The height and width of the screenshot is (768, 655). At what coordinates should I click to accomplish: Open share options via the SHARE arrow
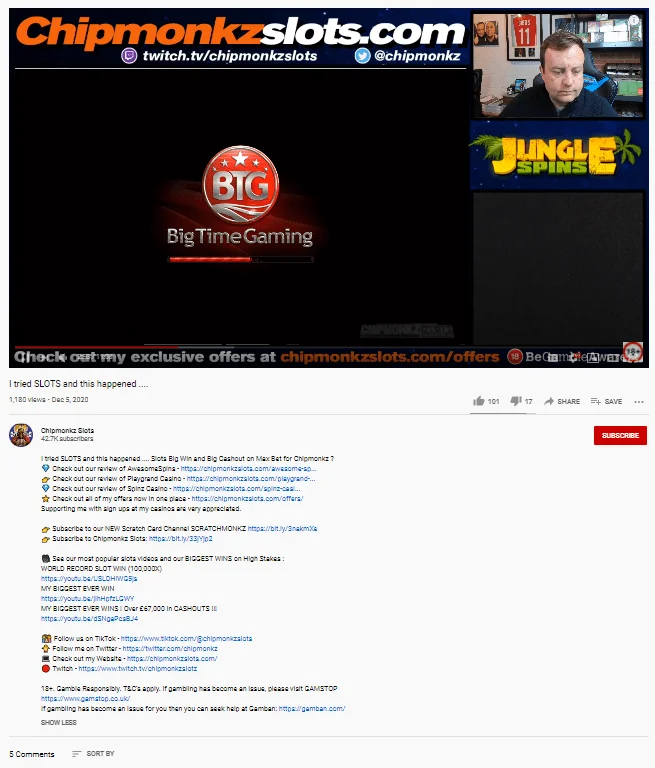[x=562, y=401]
